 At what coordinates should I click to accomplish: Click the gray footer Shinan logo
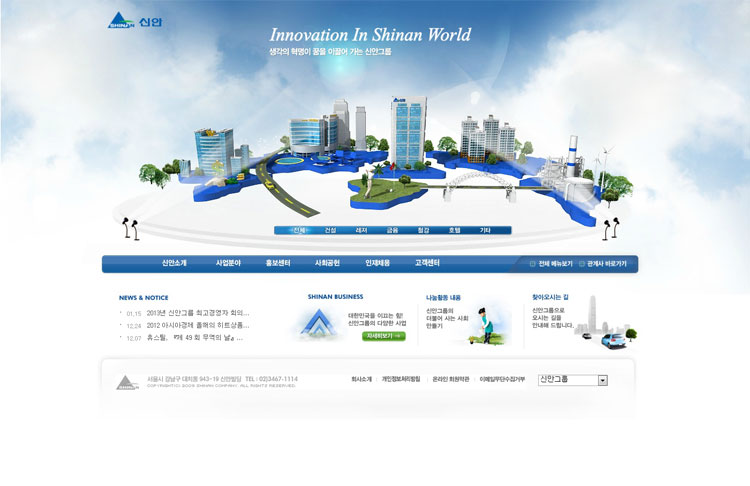(127, 383)
